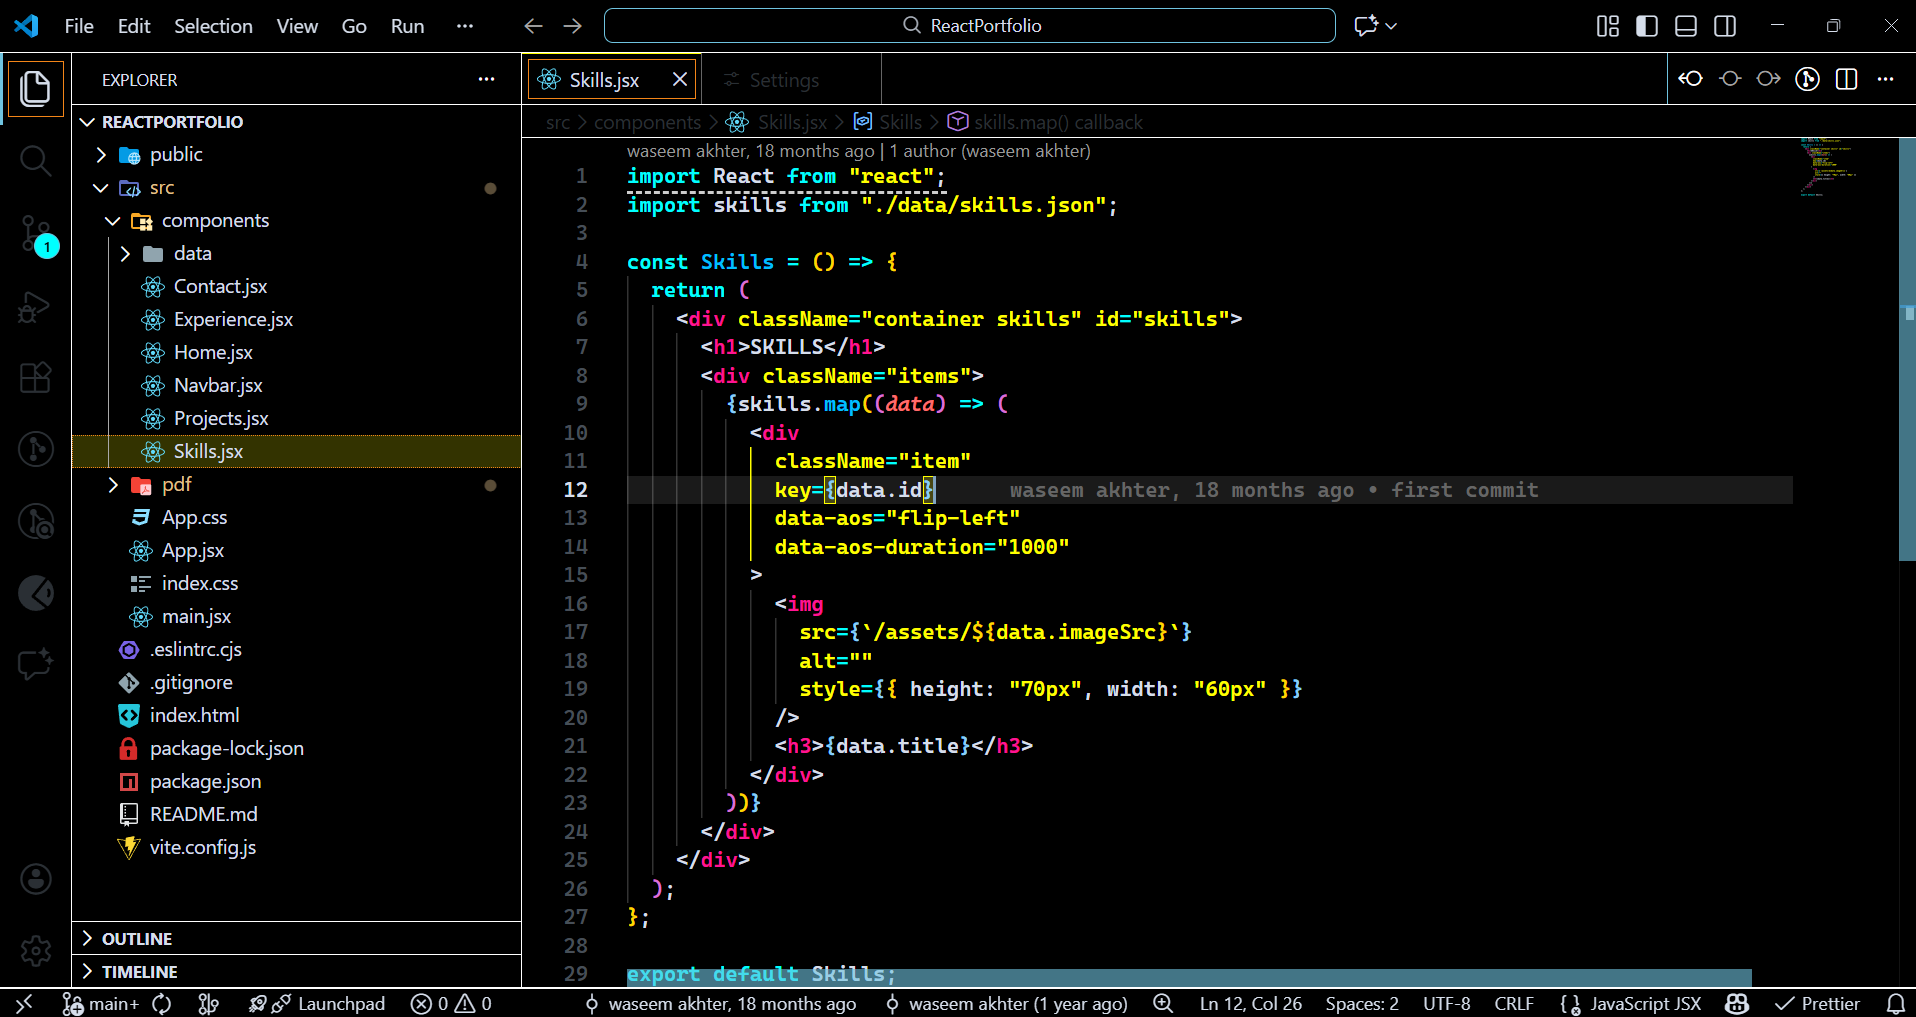Open the View menu
Screen dimensions: 1916x1017
(x=297, y=26)
